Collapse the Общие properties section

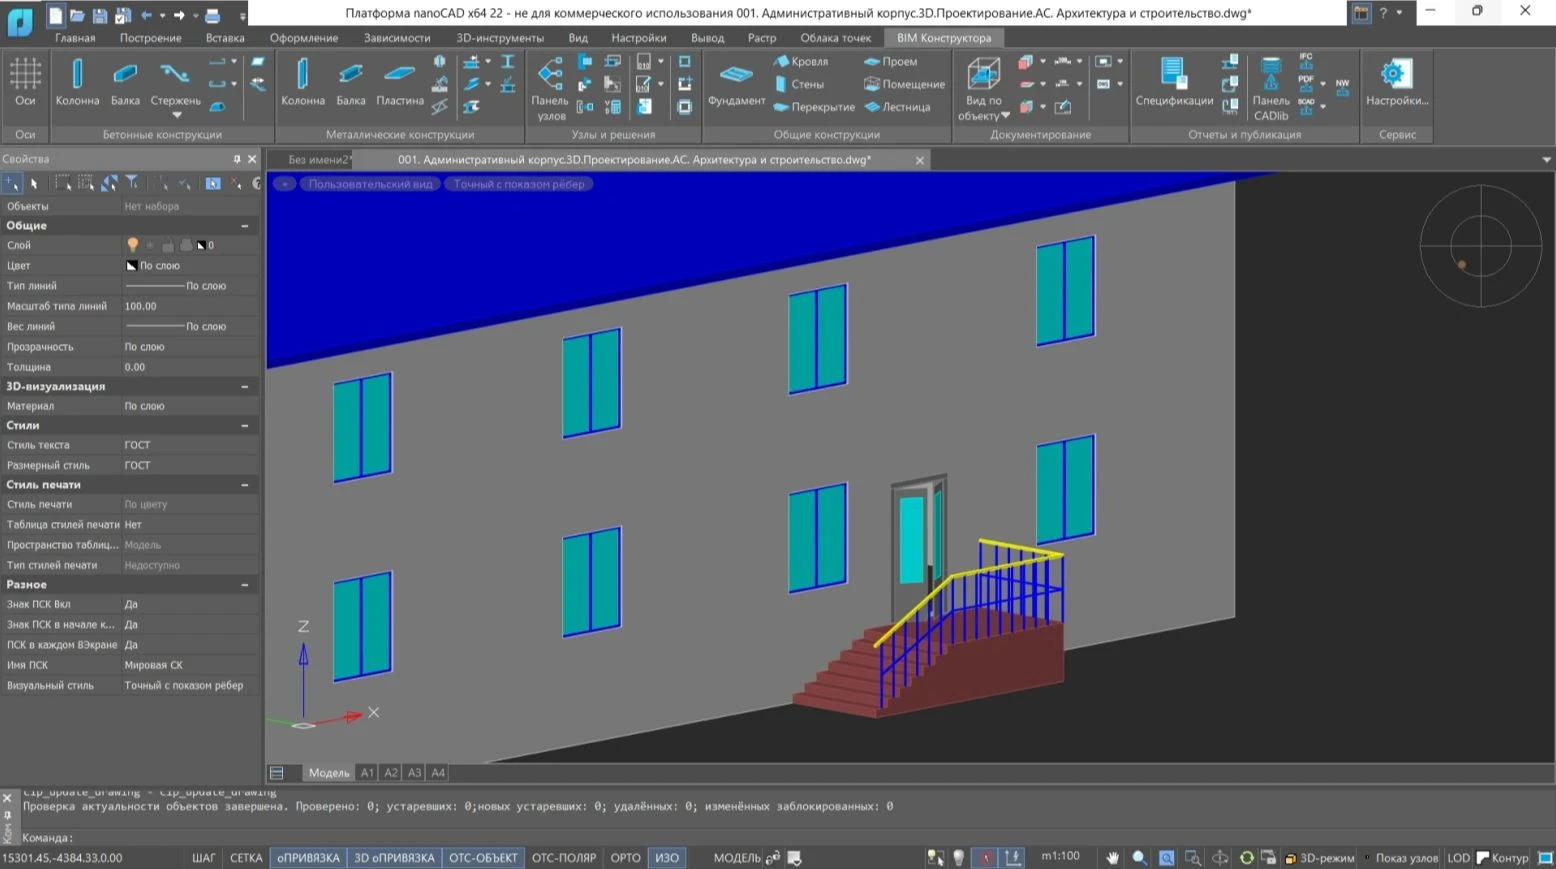click(245, 226)
